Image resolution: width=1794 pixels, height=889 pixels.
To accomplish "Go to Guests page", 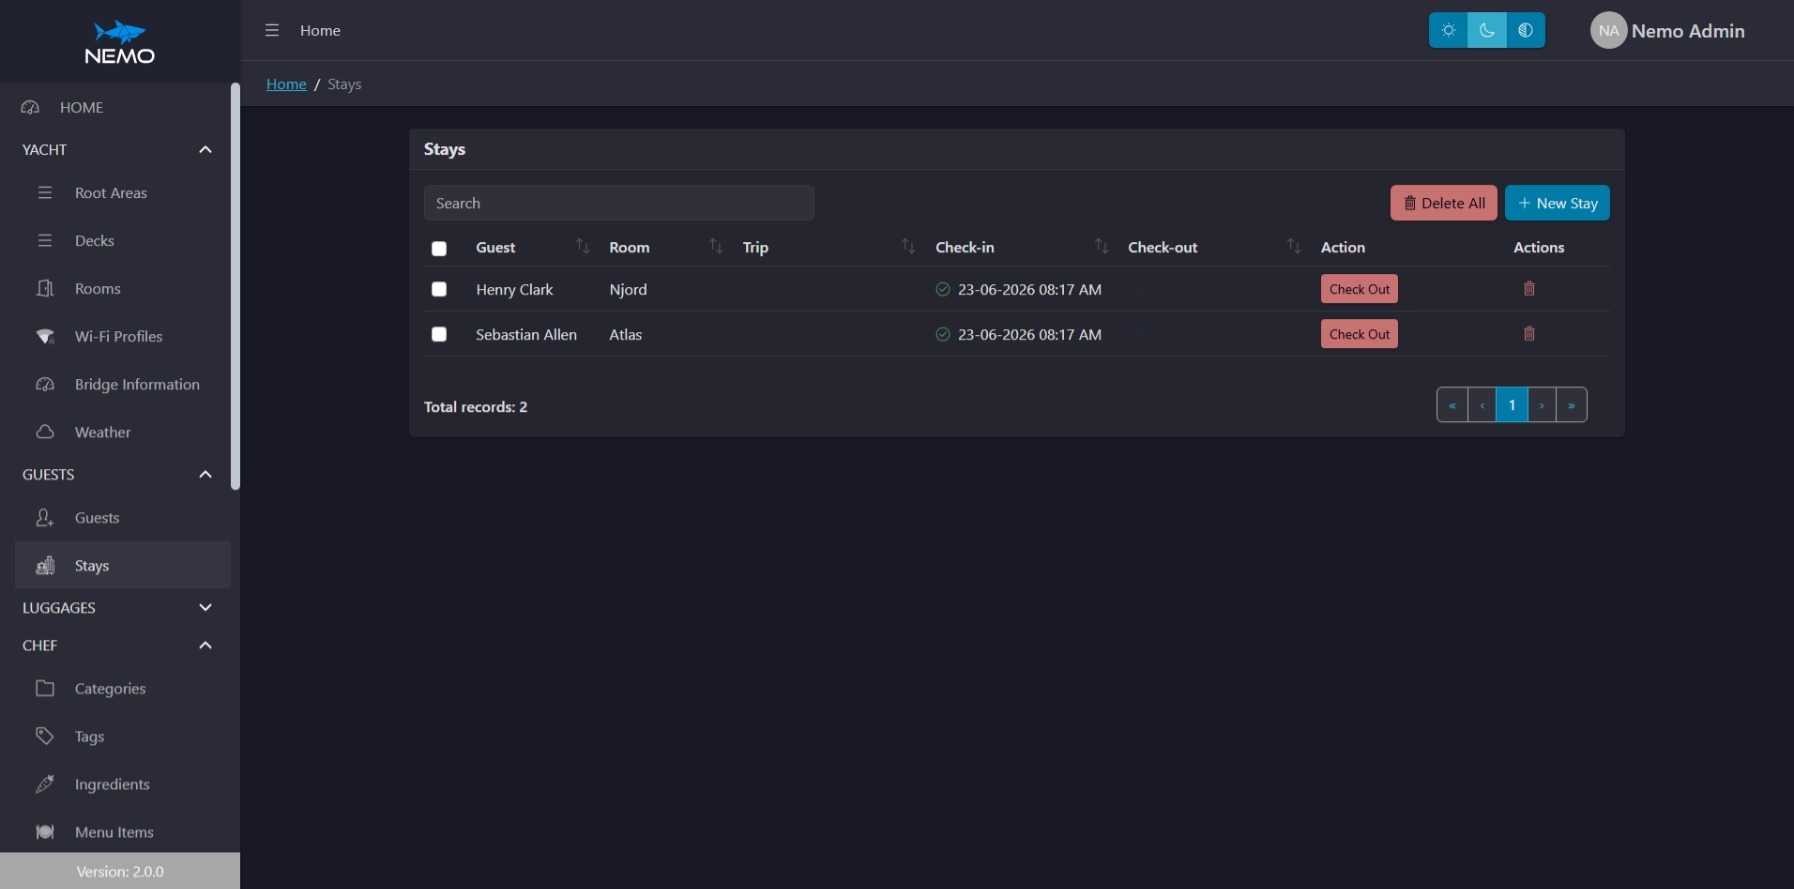I will tap(122, 517).
